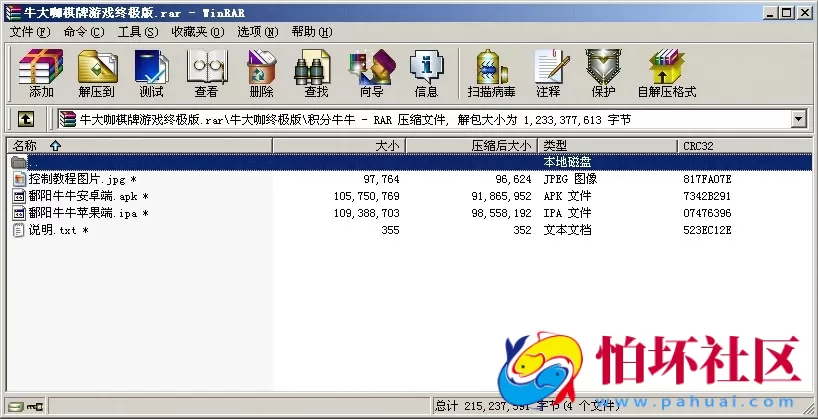Open the 收藏夹(O) menu

198,32
